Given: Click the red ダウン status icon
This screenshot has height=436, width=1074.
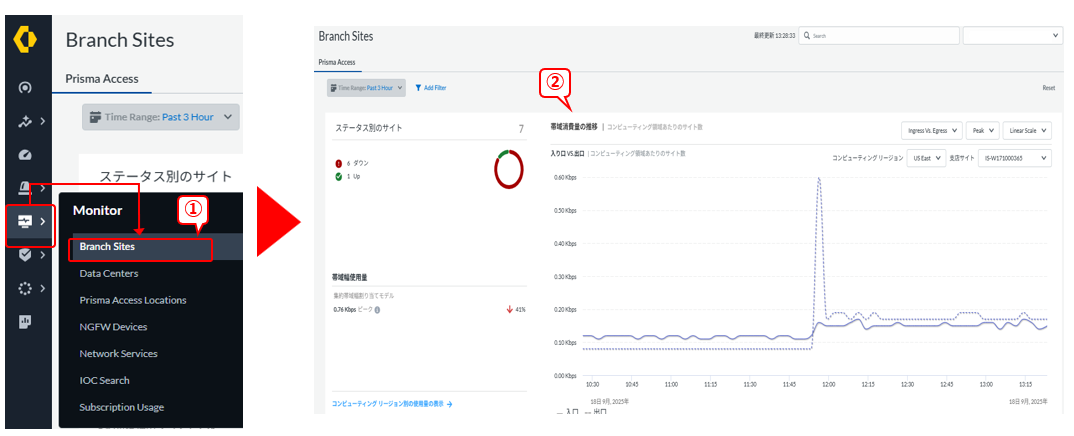Looking at the screenshot, I should (x=337, y=162).
